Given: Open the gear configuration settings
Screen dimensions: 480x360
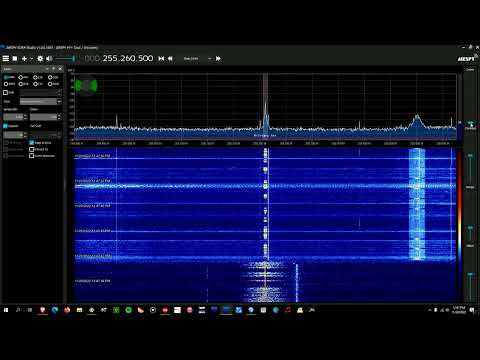Looking at the screenshot, I should (x=40, y=59).
